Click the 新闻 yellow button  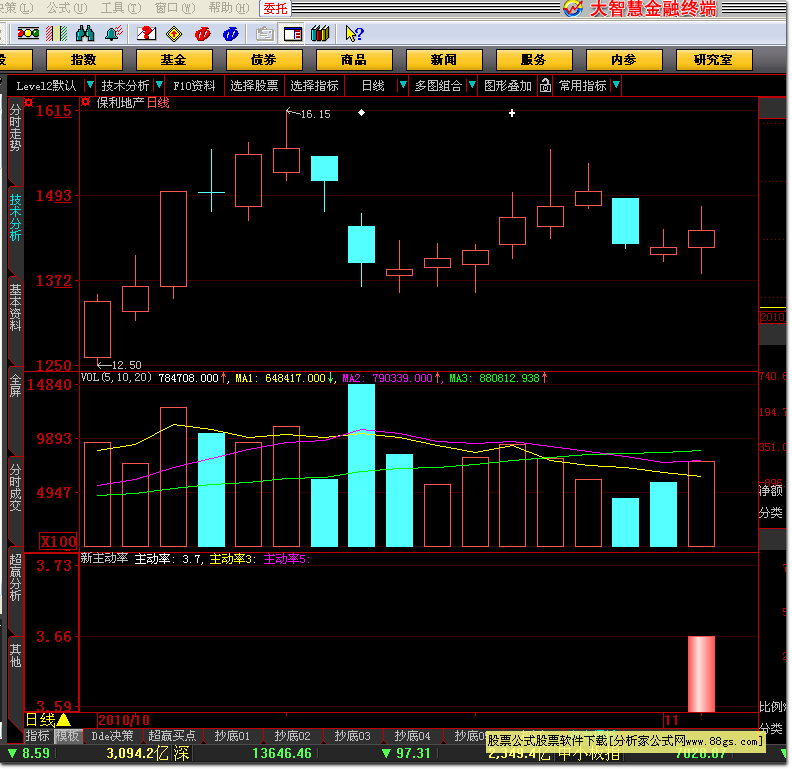443,60
